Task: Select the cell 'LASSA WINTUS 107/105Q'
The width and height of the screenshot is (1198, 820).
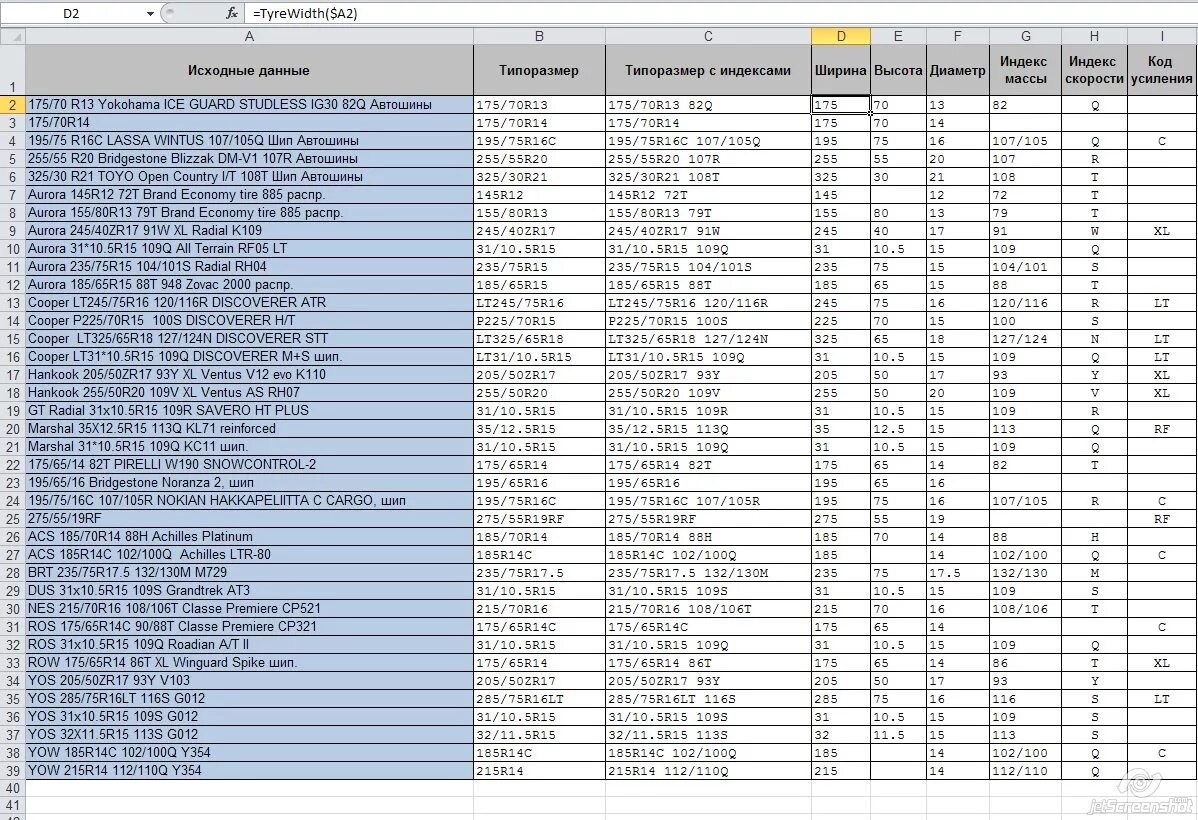Action: point(249,141)
